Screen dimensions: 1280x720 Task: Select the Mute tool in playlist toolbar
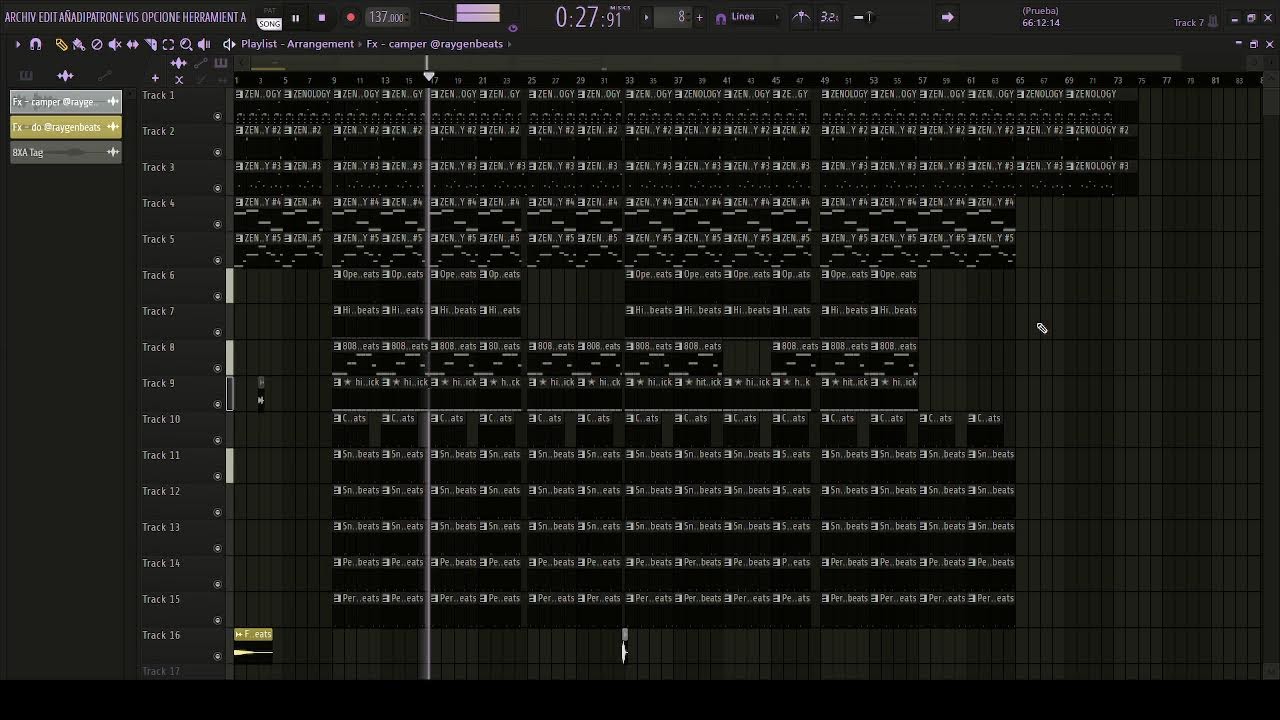[115, 44]
